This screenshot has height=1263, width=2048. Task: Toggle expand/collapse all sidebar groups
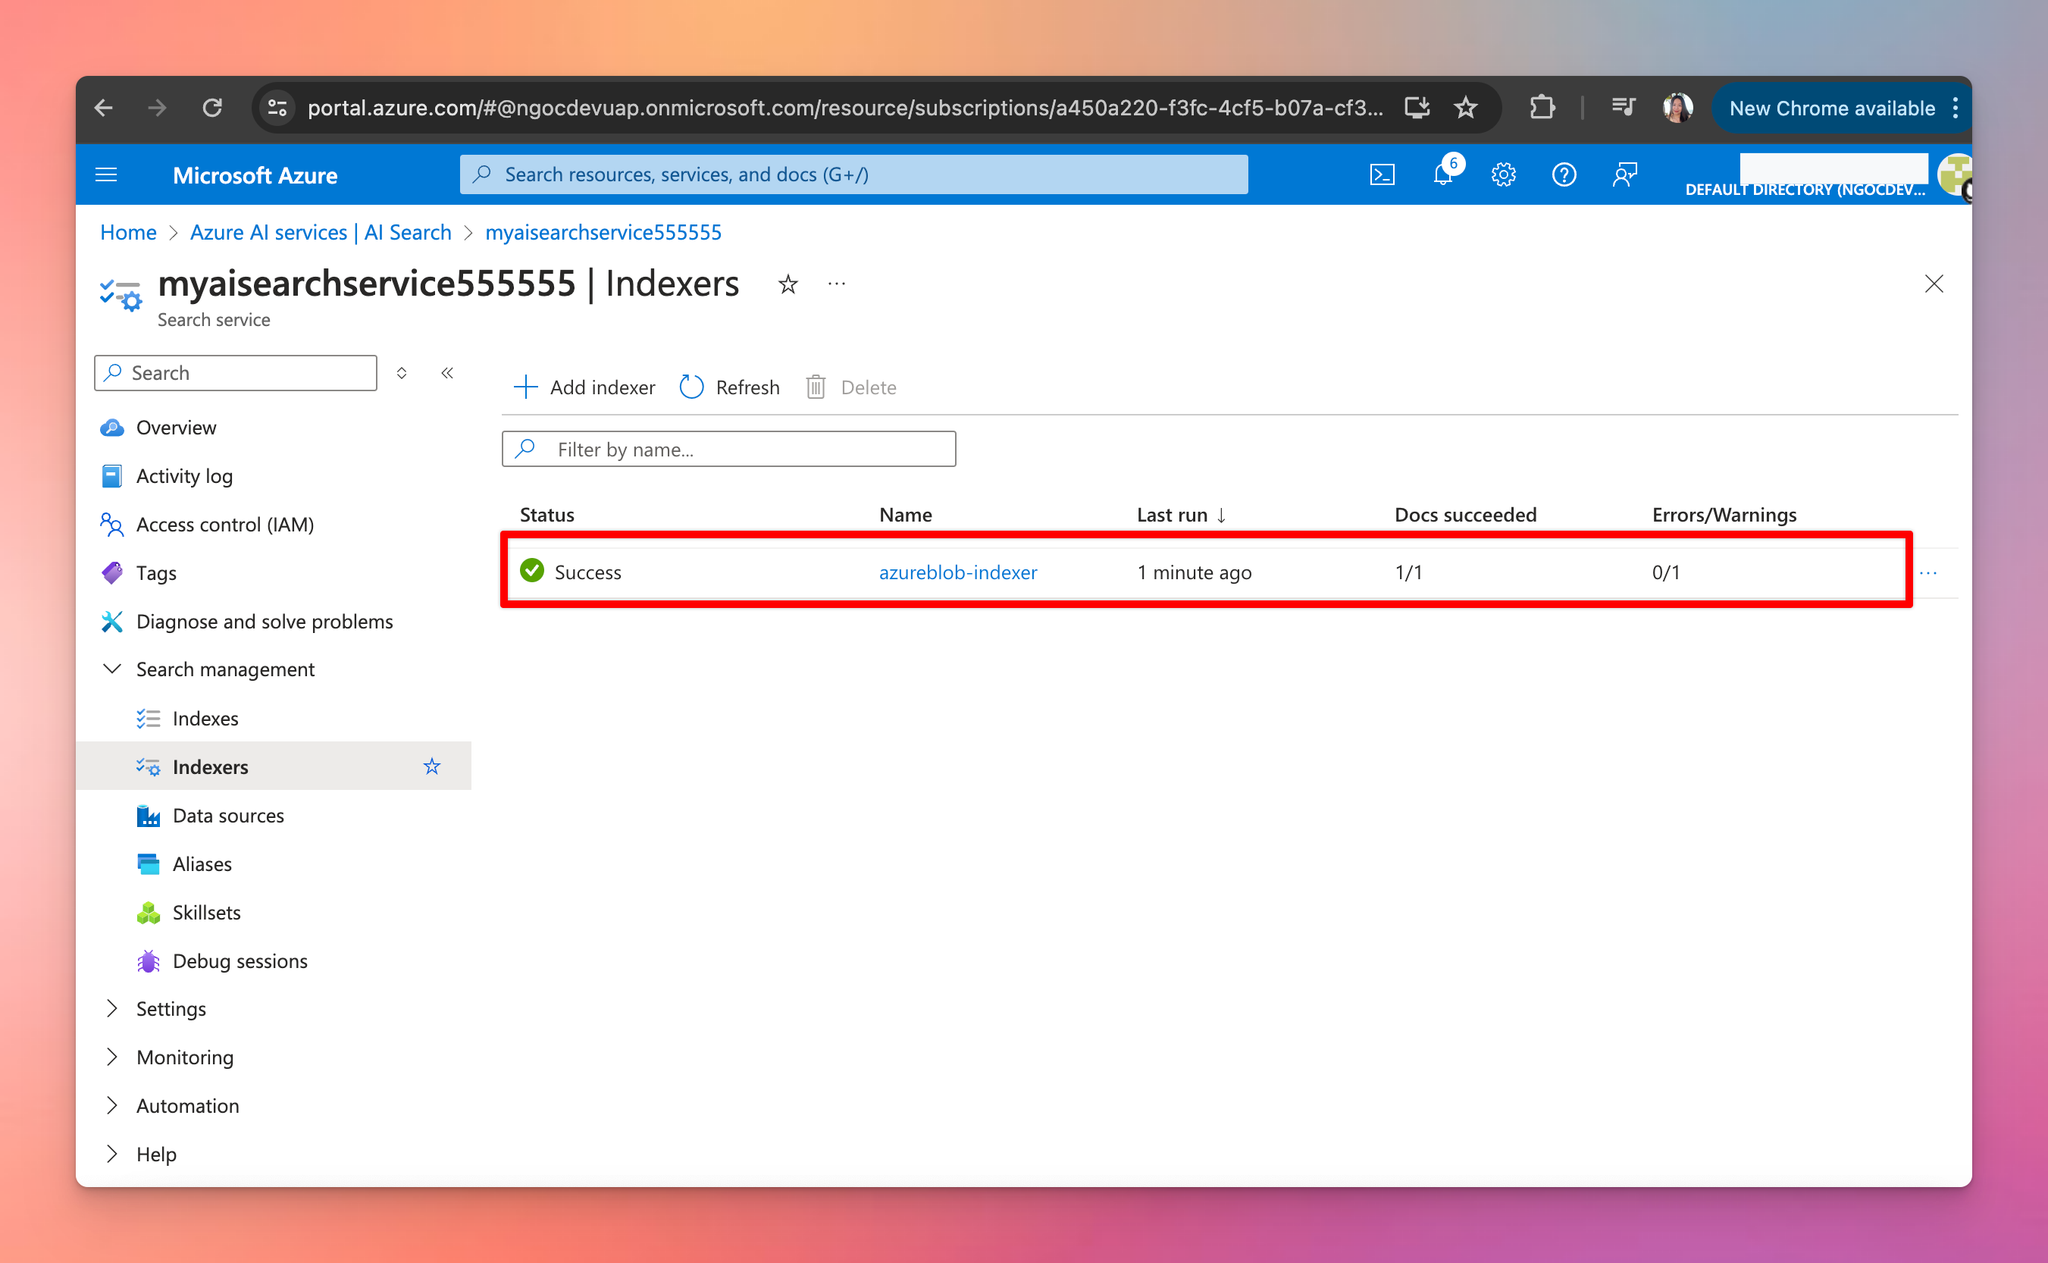coord(402,373)
